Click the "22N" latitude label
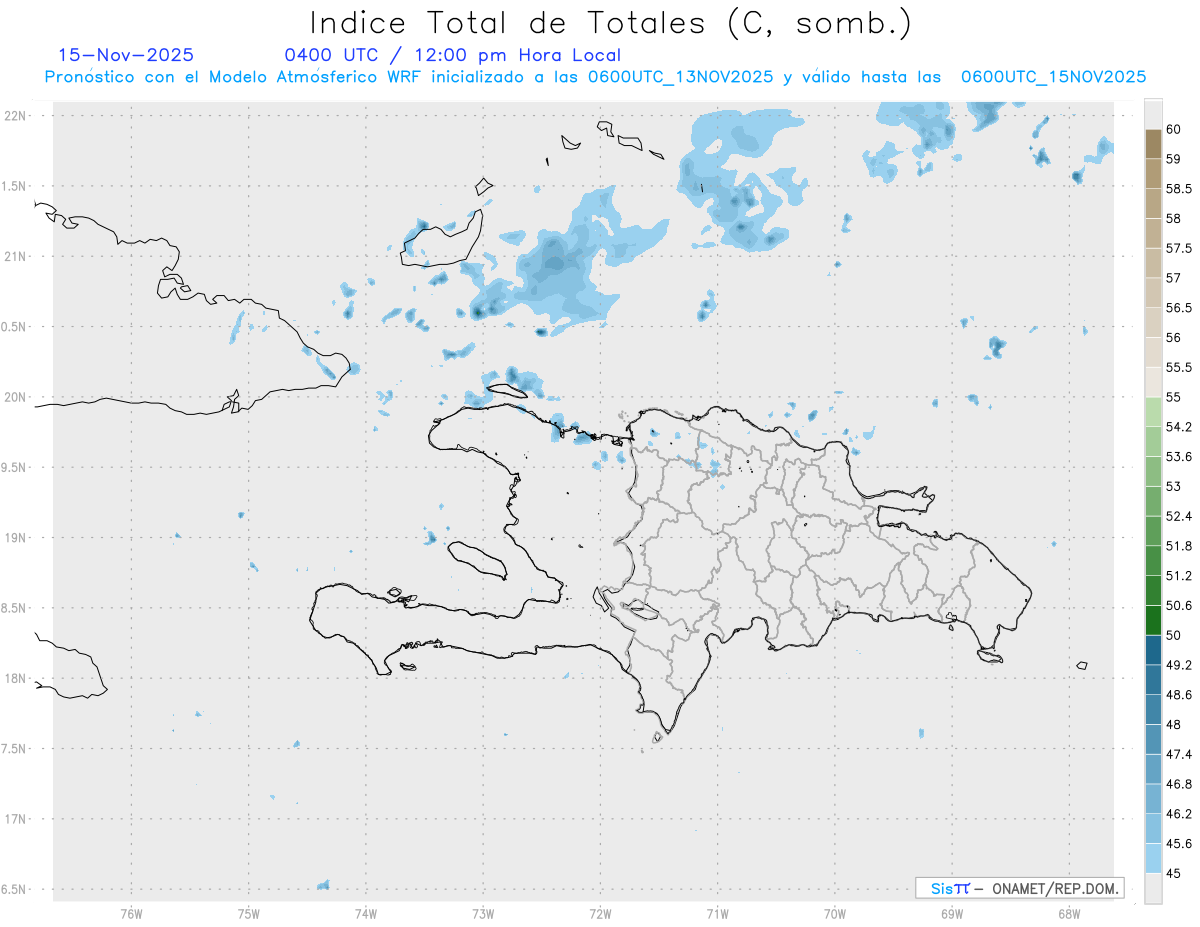The image size is (1200, 927). tap(15, 115)
